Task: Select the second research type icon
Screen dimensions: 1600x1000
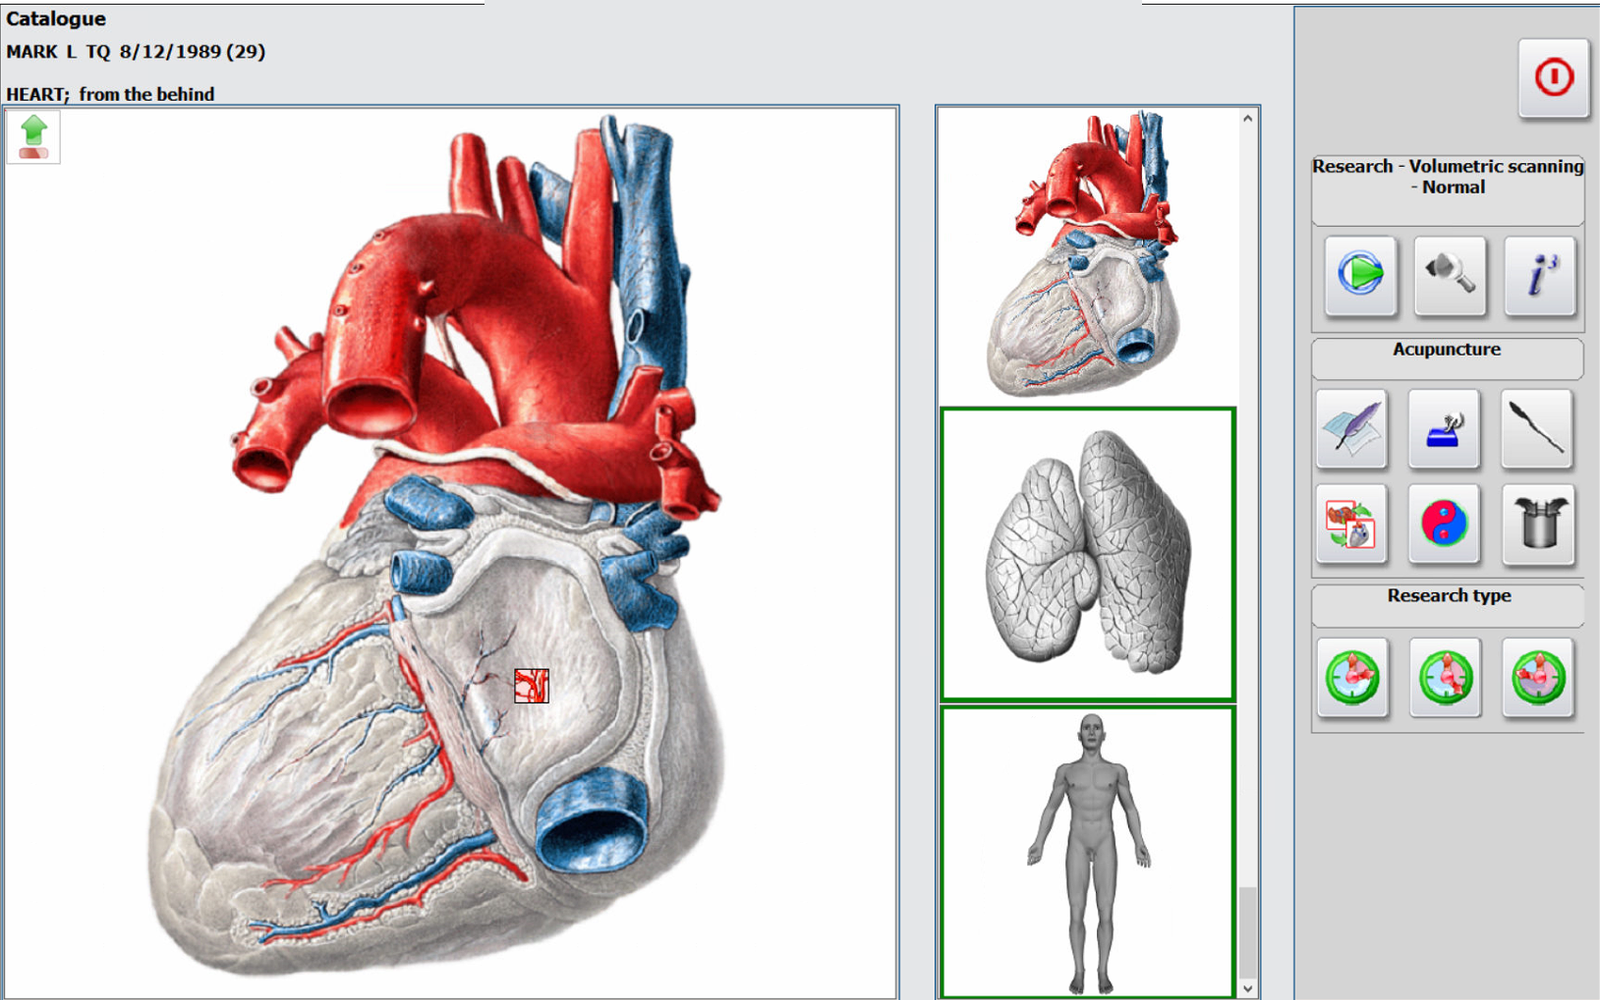Action: 1444,677
